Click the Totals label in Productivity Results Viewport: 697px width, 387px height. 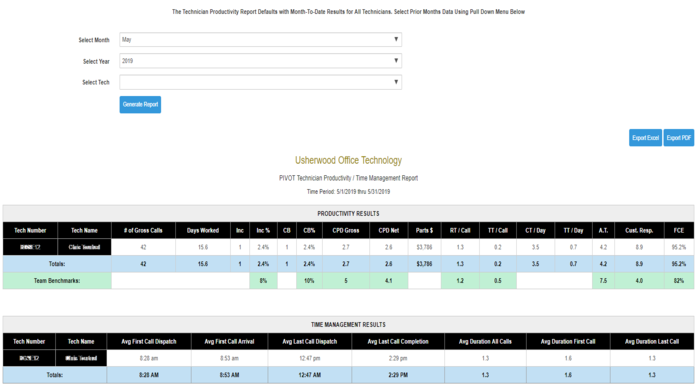pos(57,264)
